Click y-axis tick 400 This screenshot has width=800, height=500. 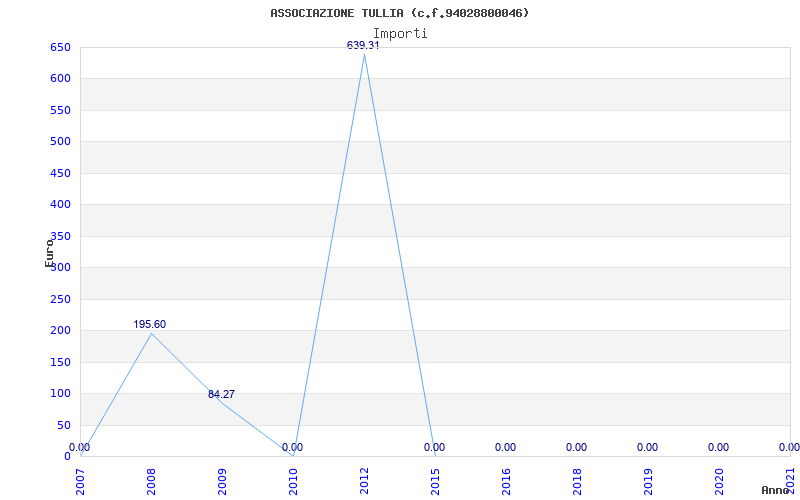point(60,205)
